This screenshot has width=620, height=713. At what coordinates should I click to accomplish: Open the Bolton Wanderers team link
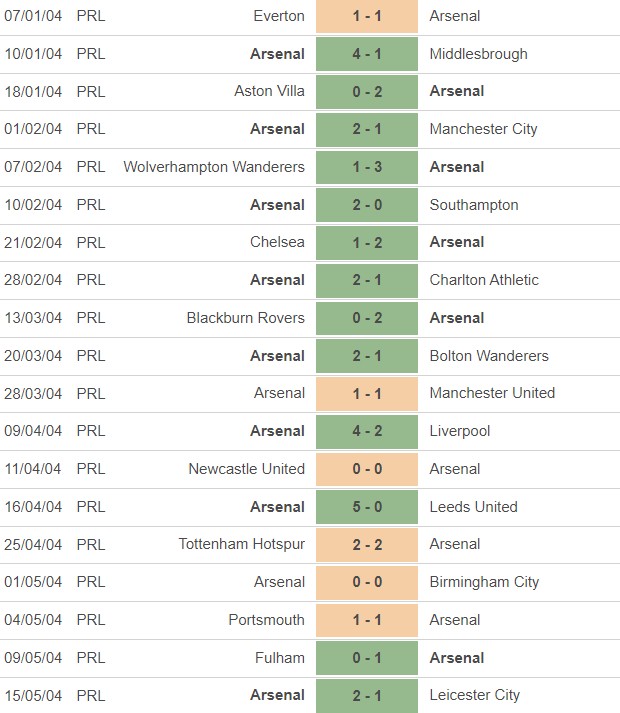click(489, 356)
